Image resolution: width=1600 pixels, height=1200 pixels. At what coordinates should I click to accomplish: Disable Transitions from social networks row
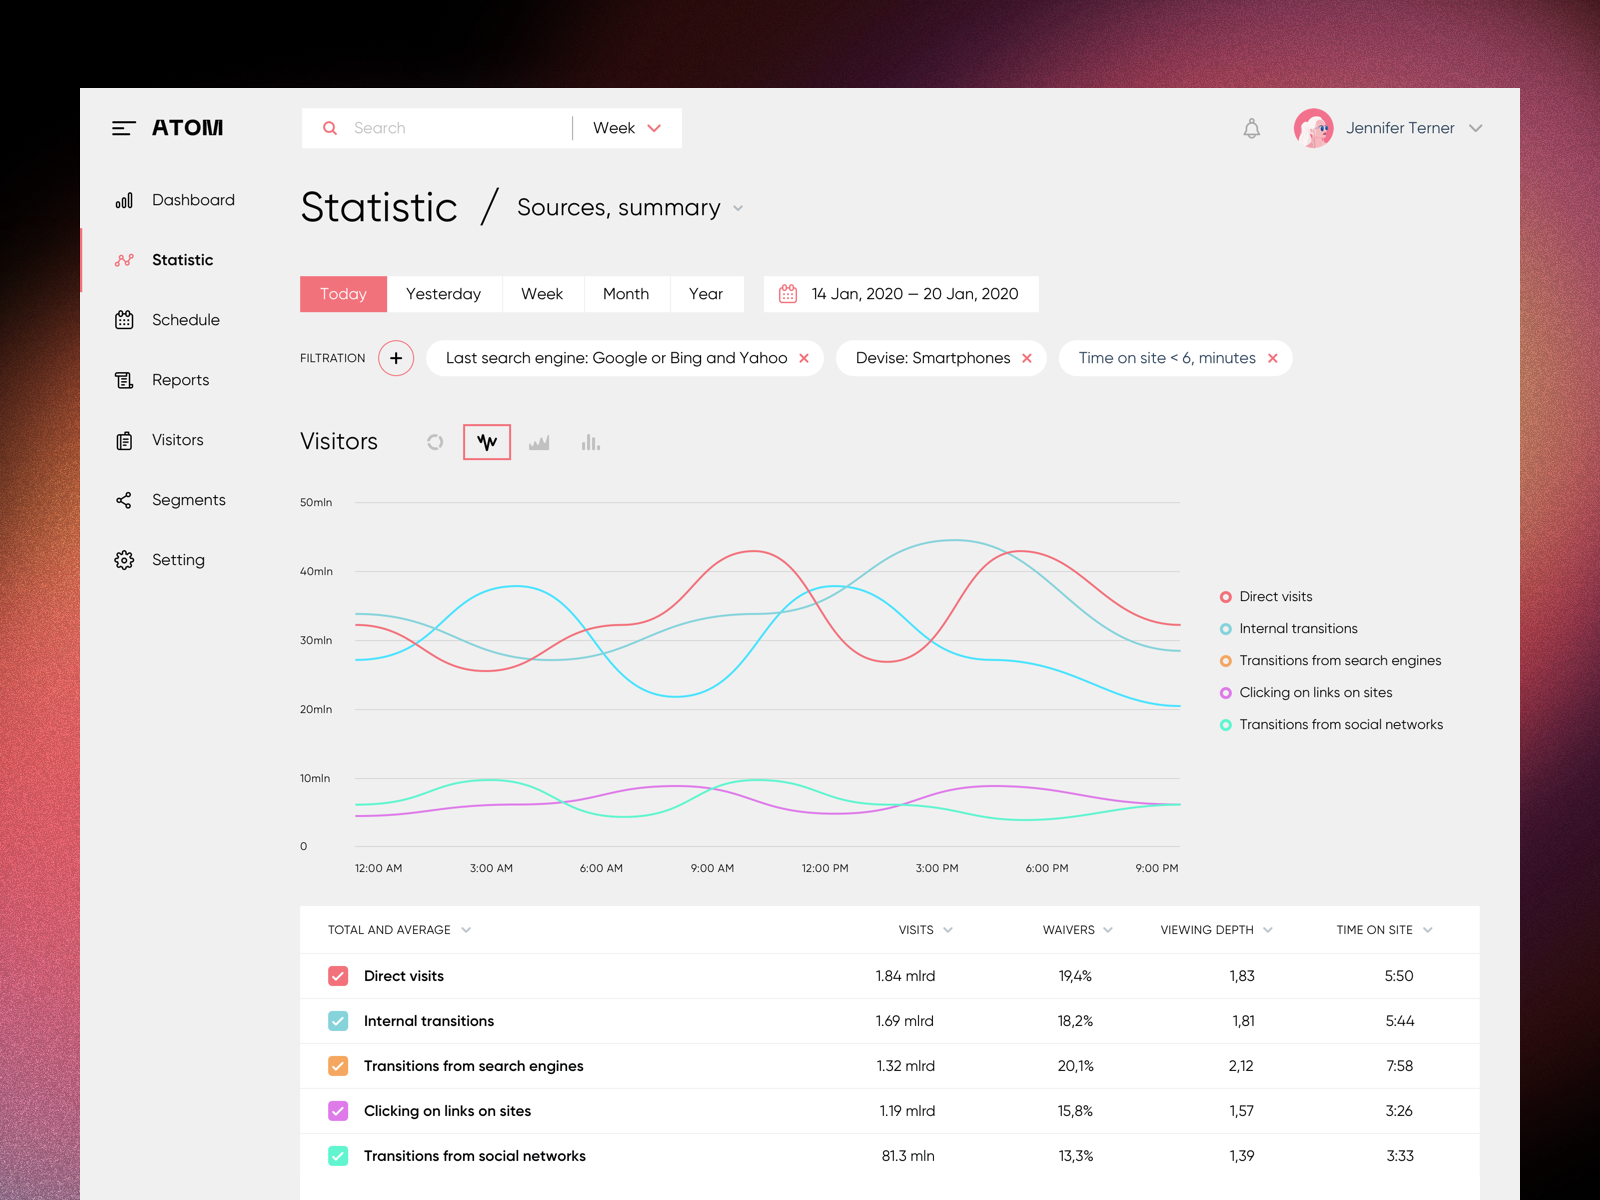coord(338,1155)
